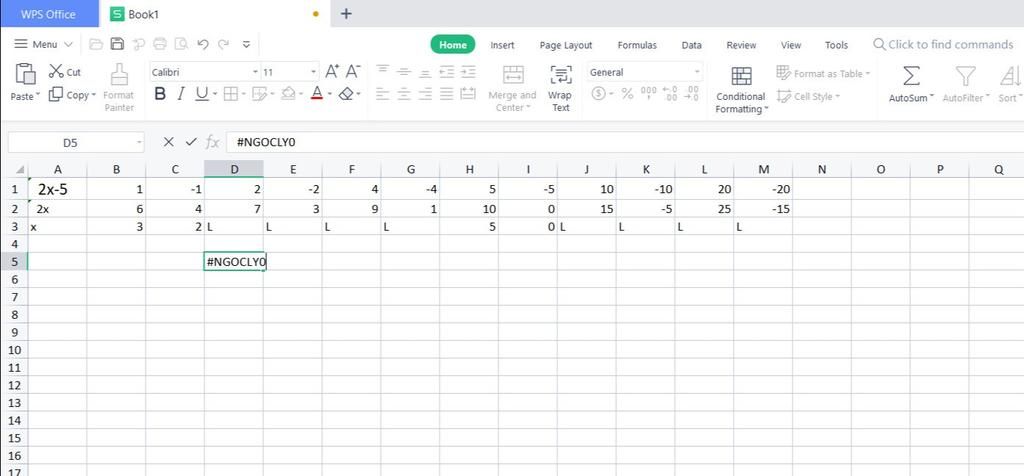The height and width of the screenshot is (476, 1024).
Task: Click the Merge and Center button
Action: tap(513, 88)
